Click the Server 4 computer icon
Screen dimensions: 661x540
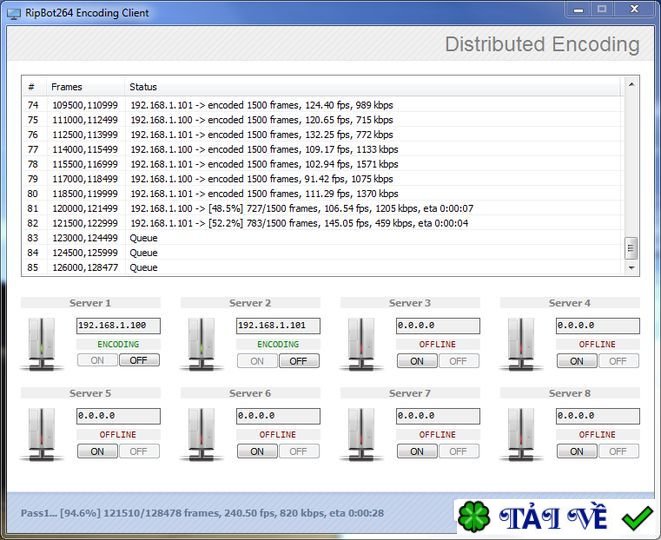pyautogui.click(x=521, y=344)
